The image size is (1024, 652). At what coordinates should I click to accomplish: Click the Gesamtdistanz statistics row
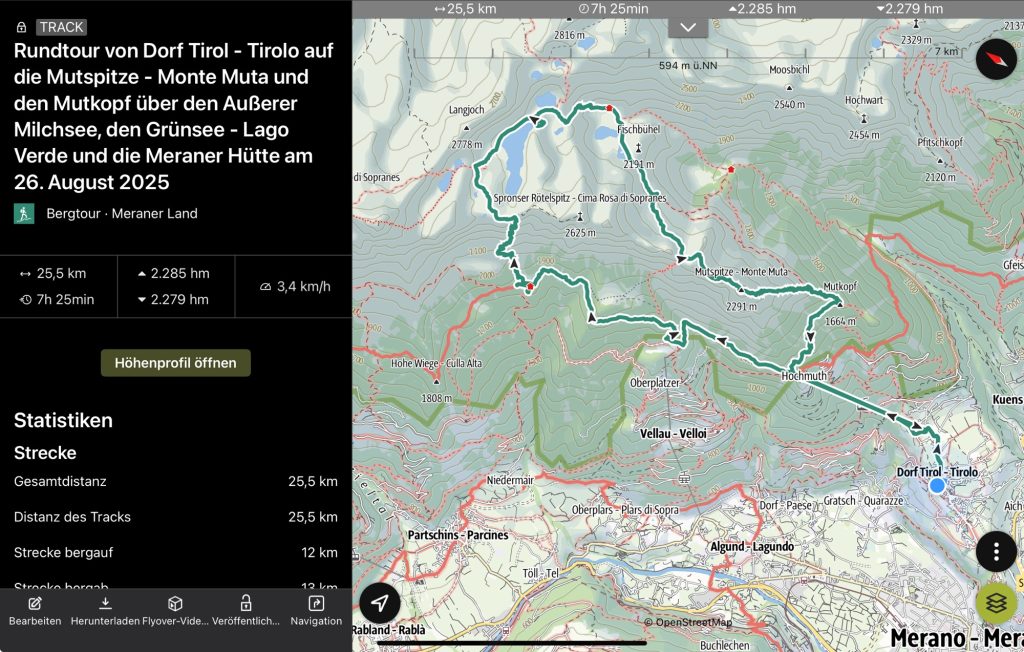[x=176, y=481]
